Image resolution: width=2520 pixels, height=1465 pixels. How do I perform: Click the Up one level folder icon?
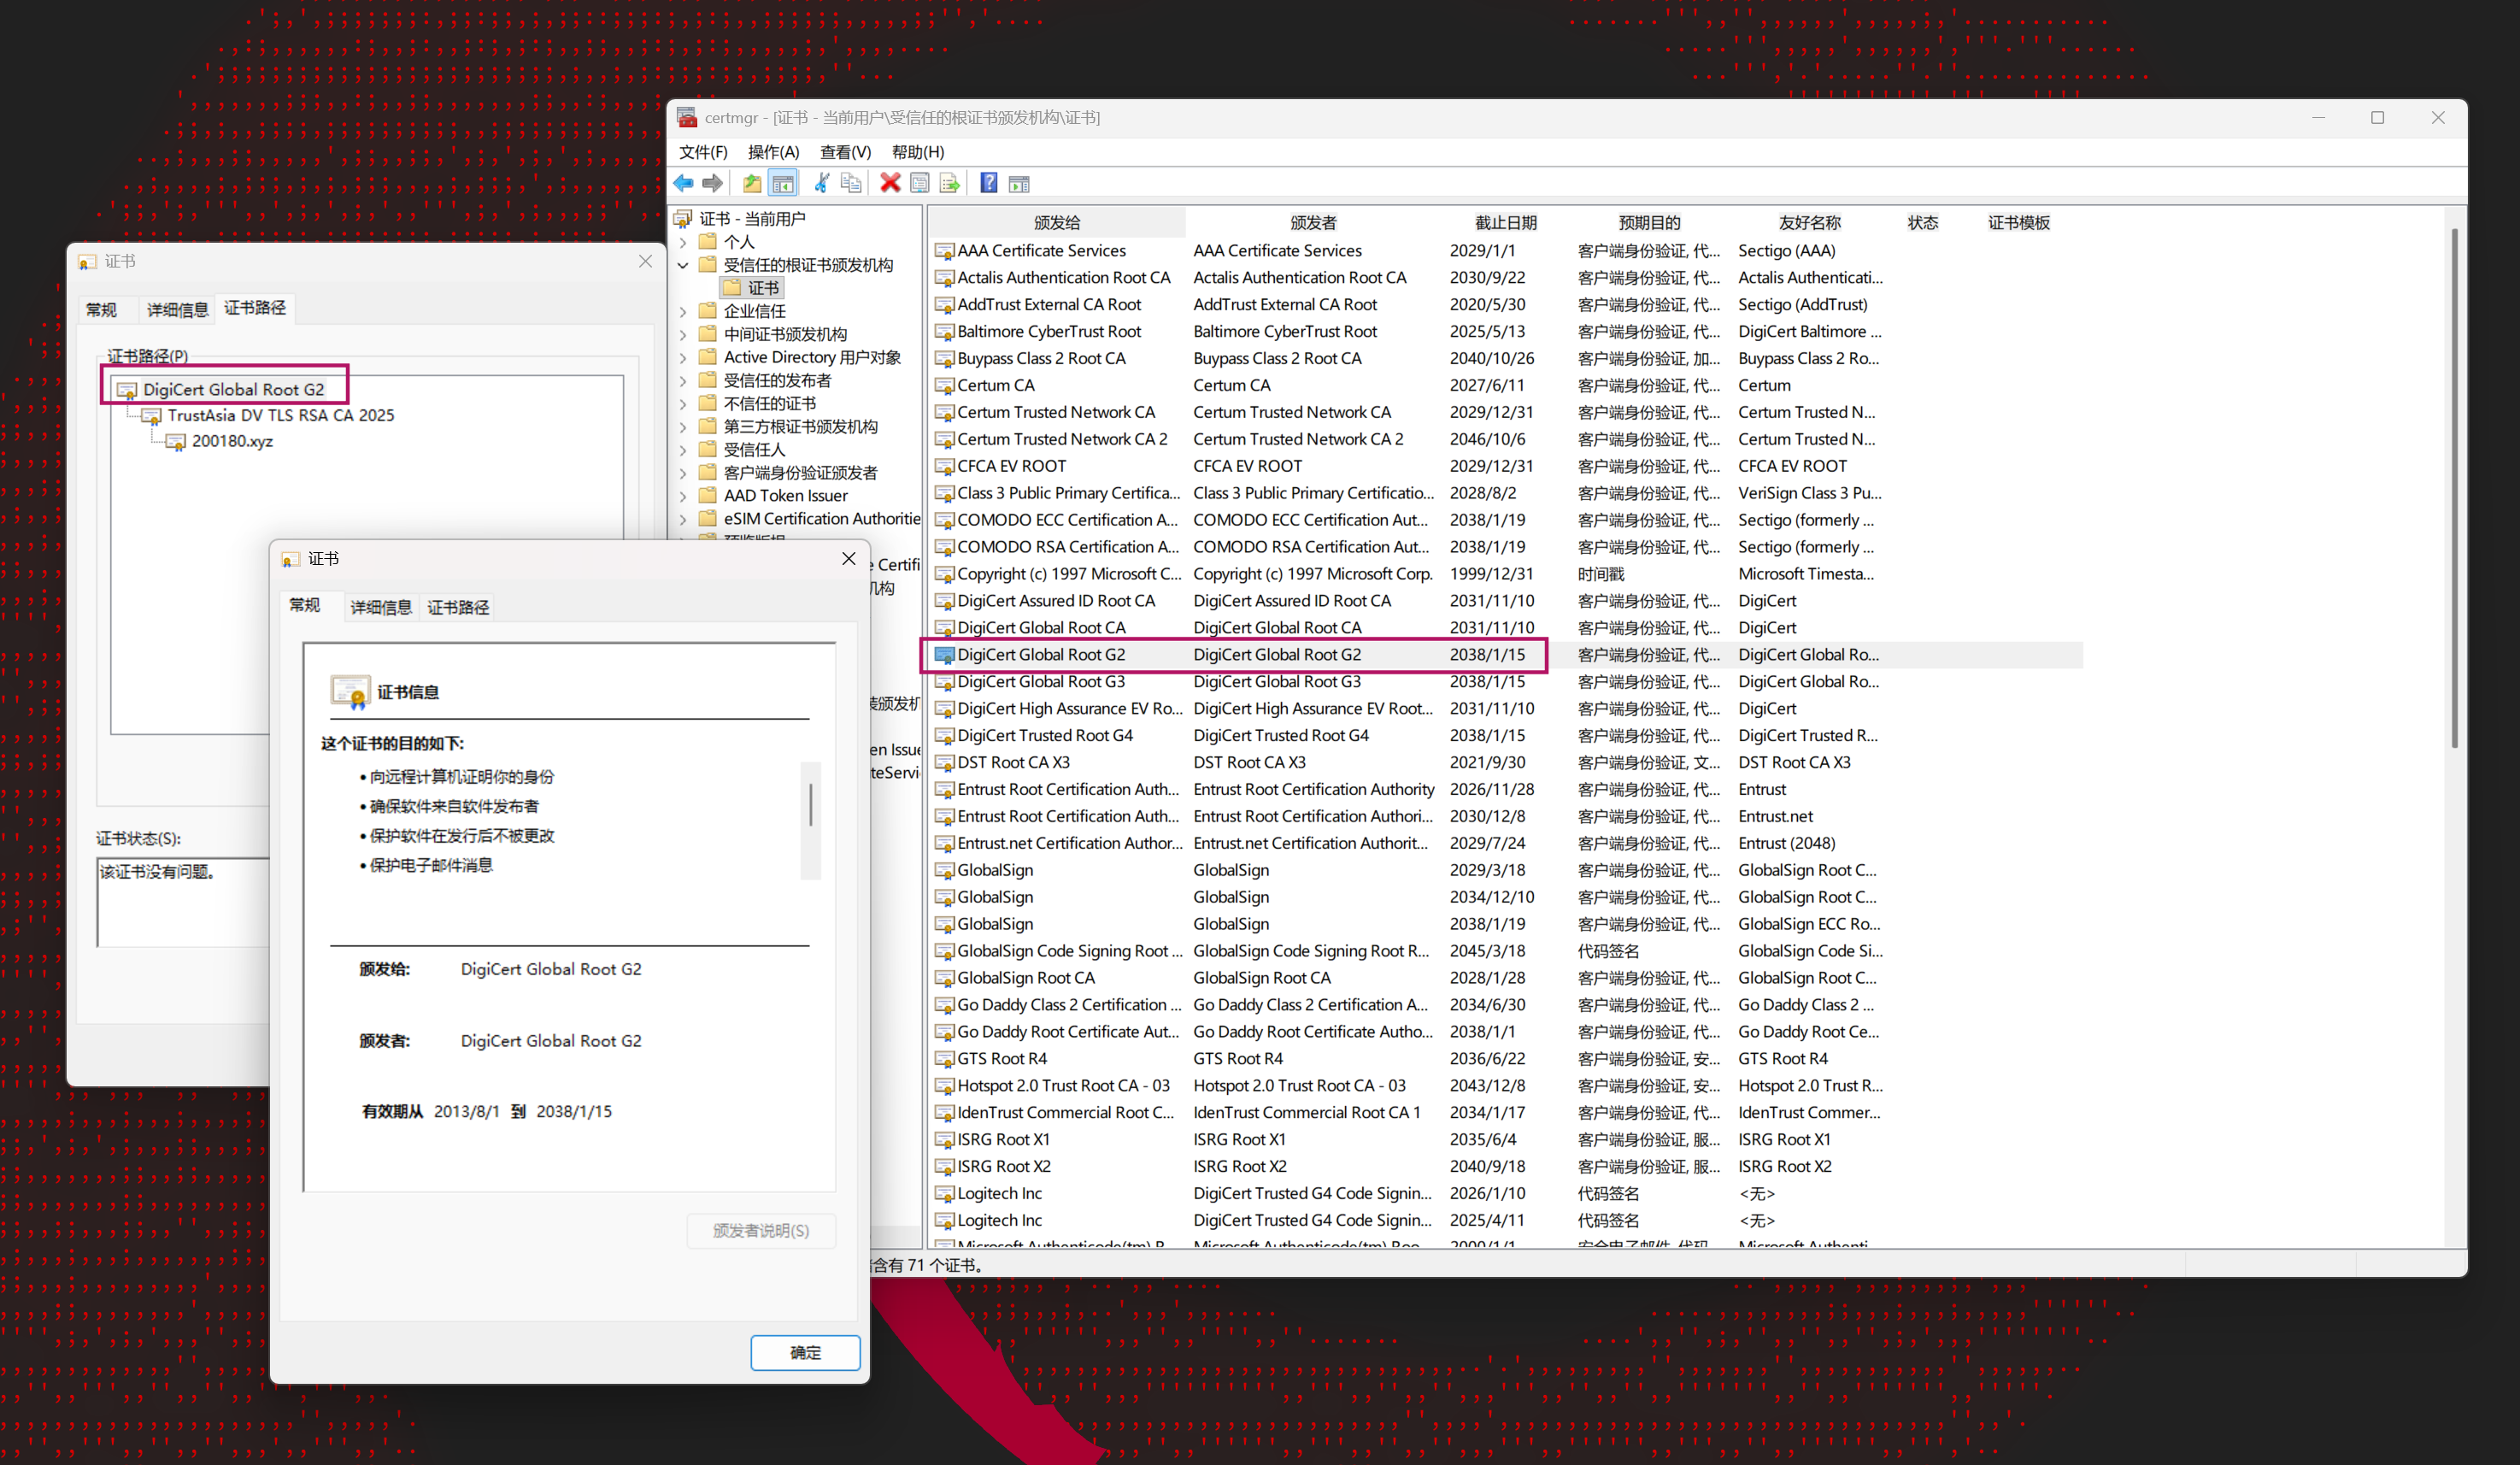tap(752, 183)
